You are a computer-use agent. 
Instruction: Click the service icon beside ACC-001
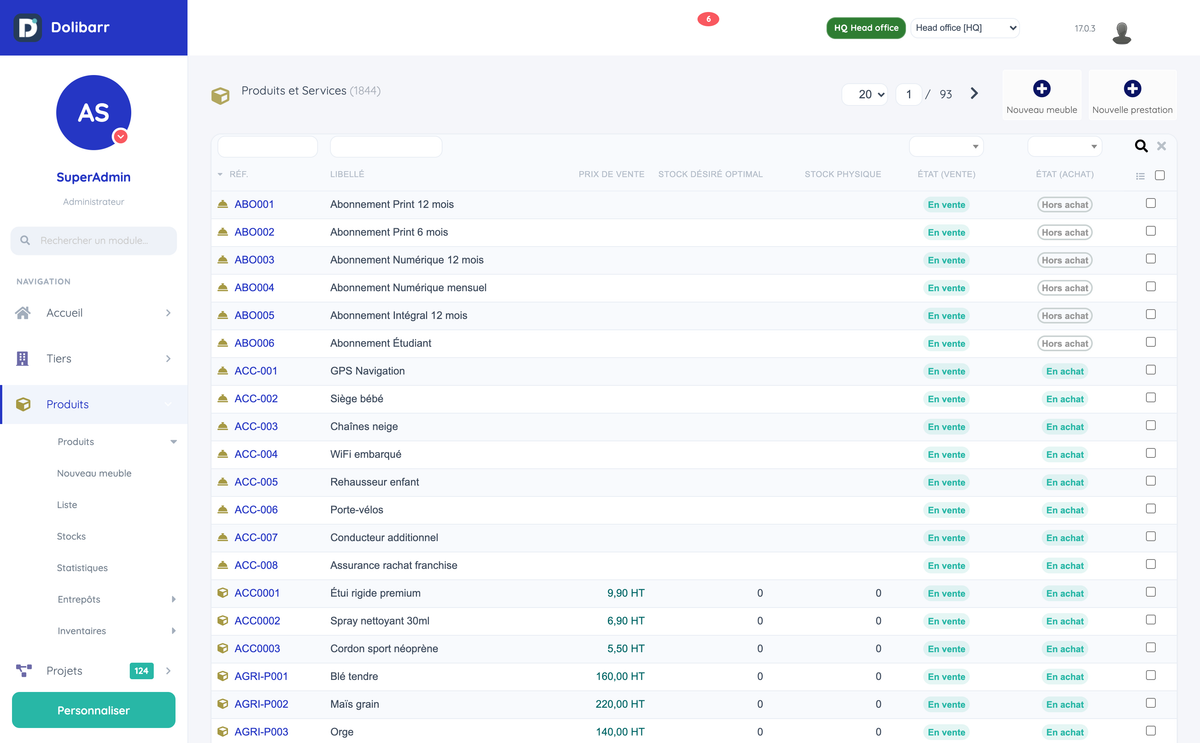pyautogui.click(x=223, y=371)
